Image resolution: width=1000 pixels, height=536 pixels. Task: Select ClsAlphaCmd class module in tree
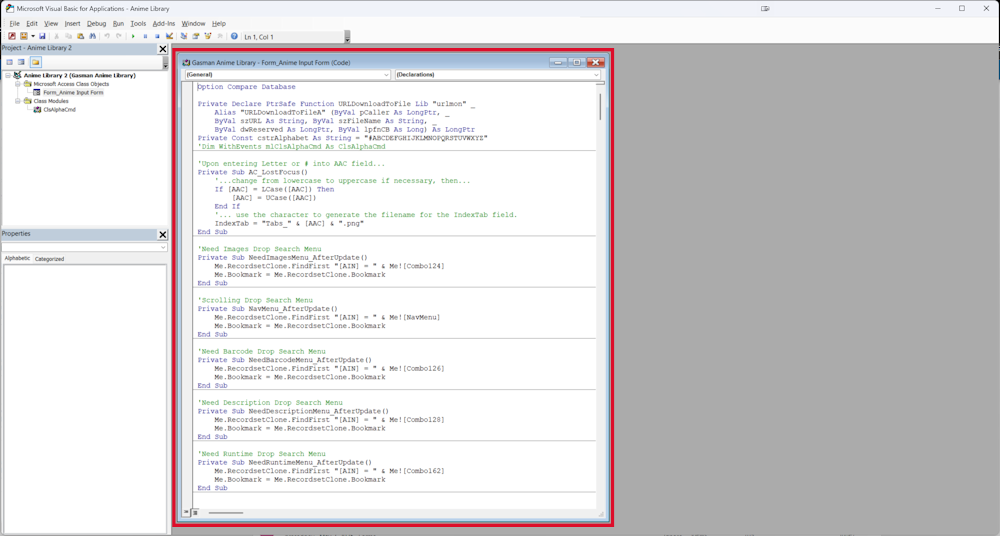[x=59, y=110]
